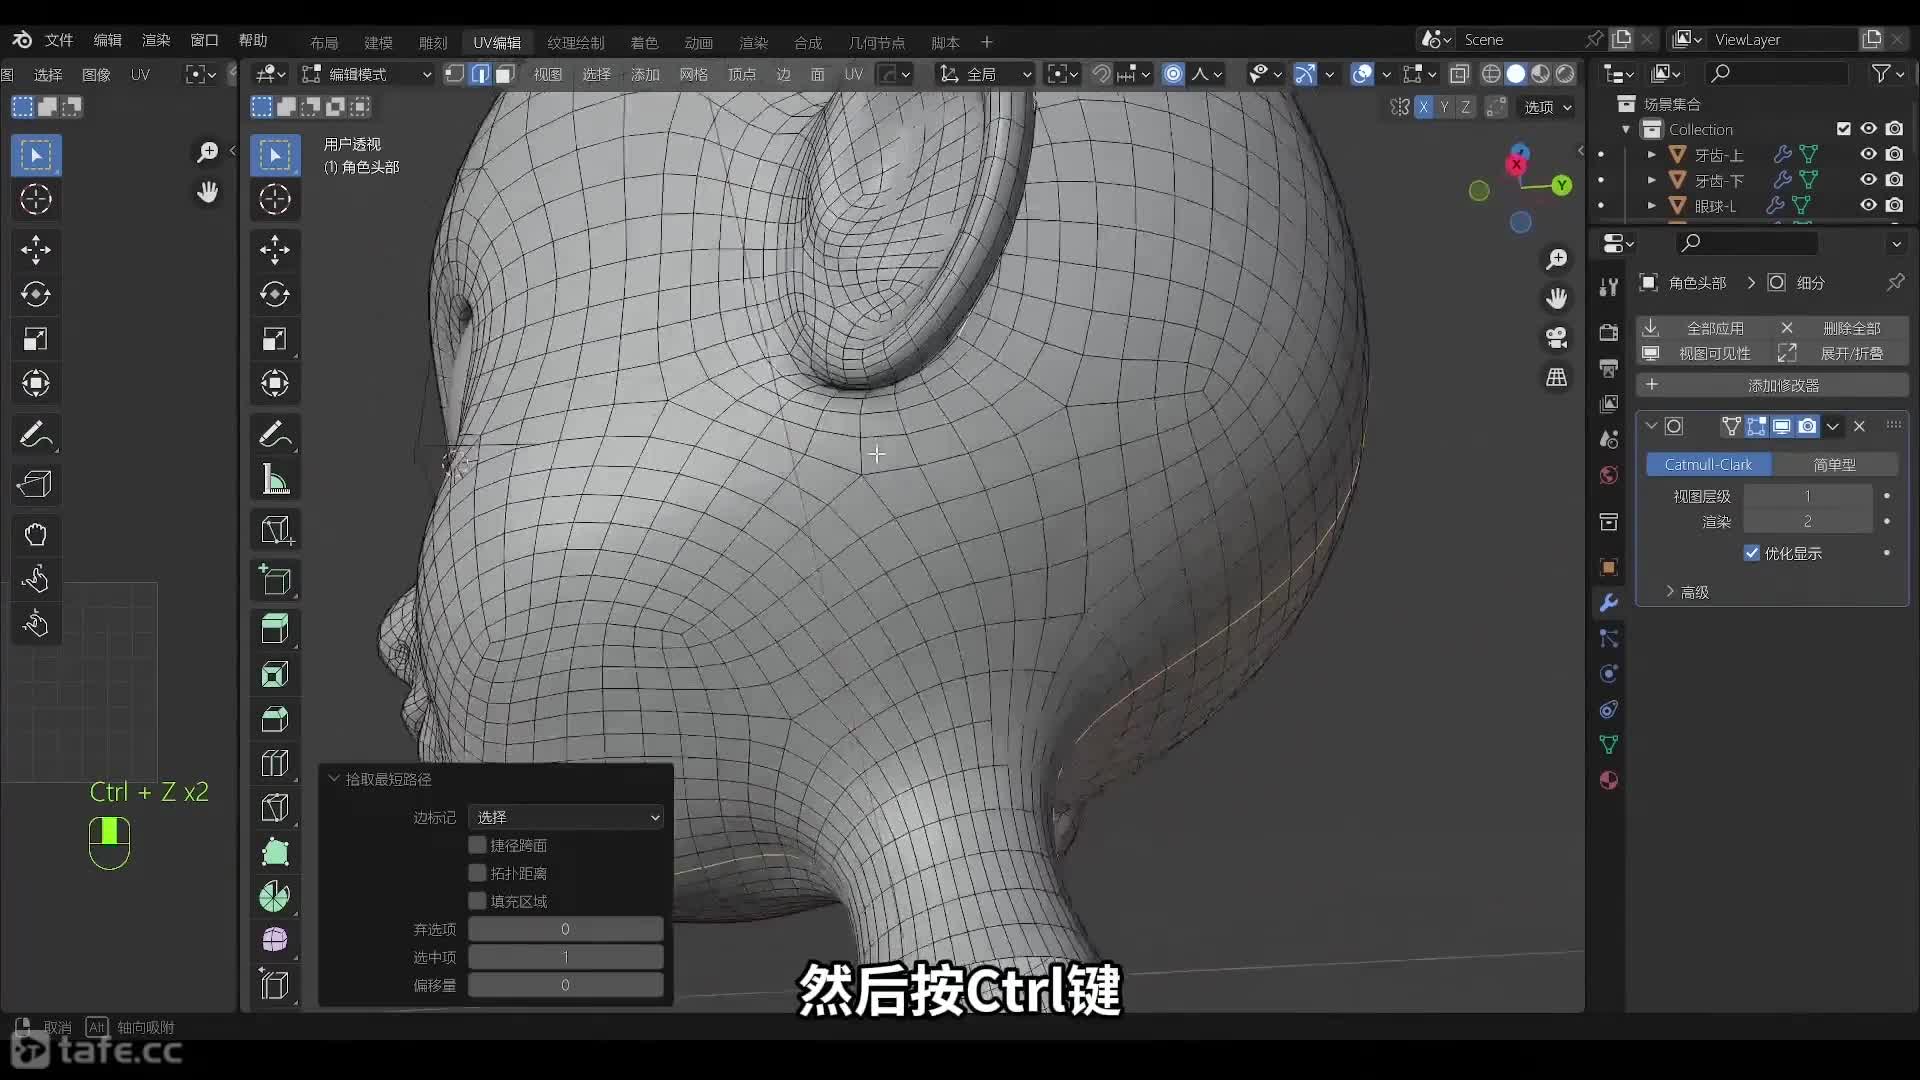Image resolution: width=1920 pixels, height=1080 pixels.
Task: Open the Material properties tab
Action: point(1609,780)
